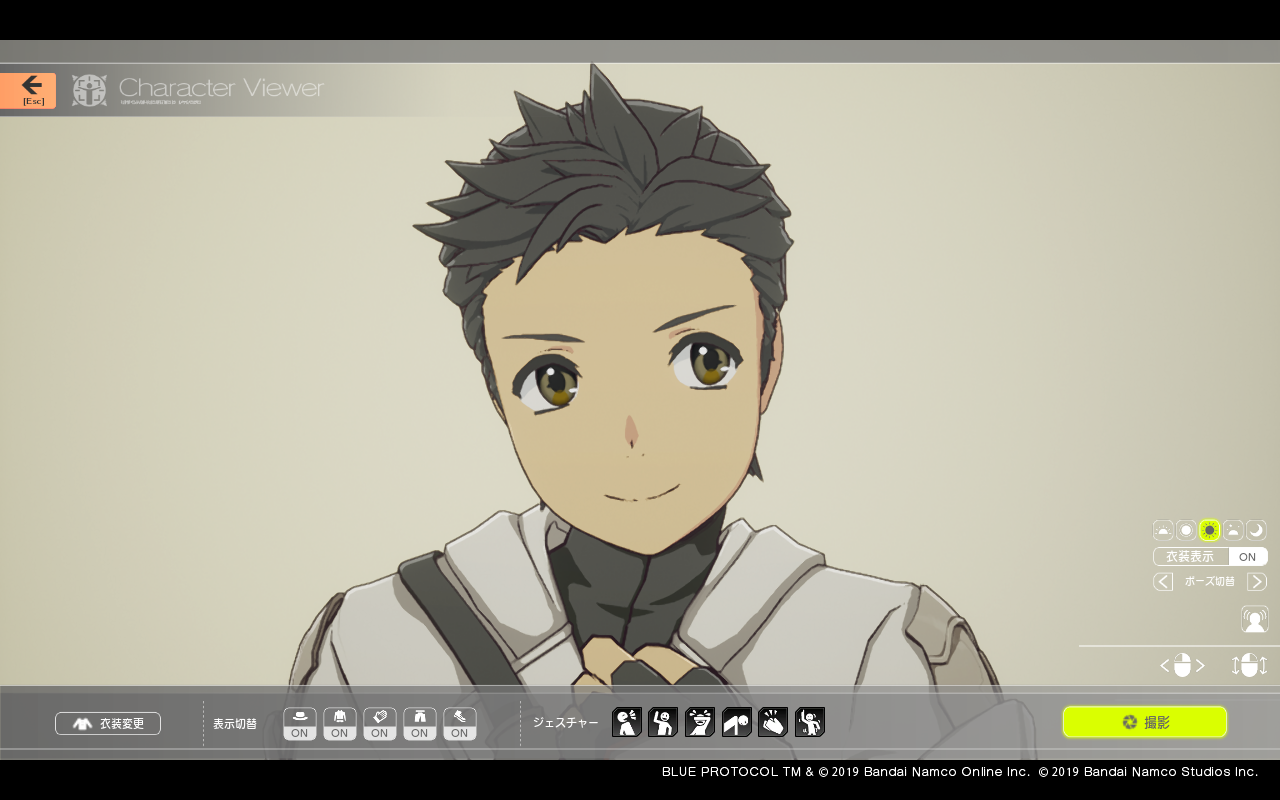
Task: Click the BLUE PROTOCOL copyright text
Action: (x=960, y=772)
